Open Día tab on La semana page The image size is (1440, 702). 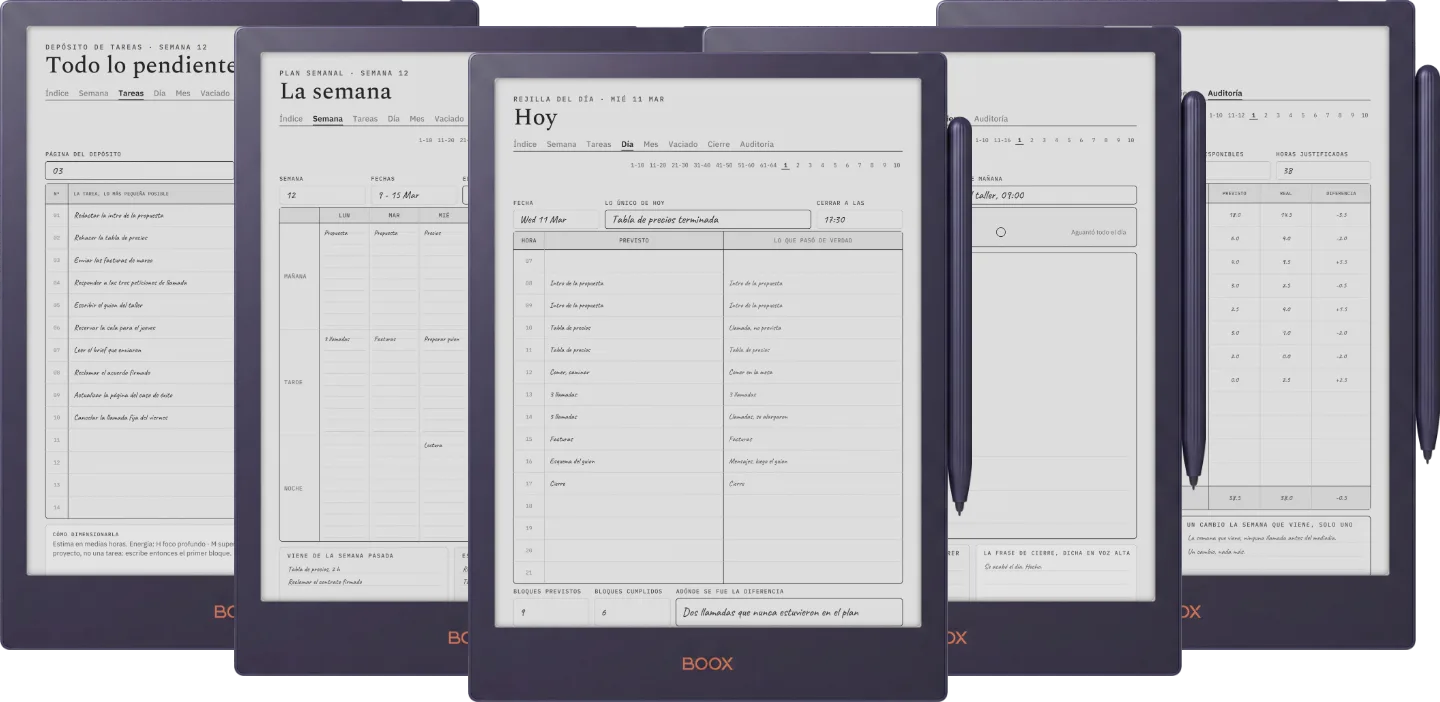393,119
